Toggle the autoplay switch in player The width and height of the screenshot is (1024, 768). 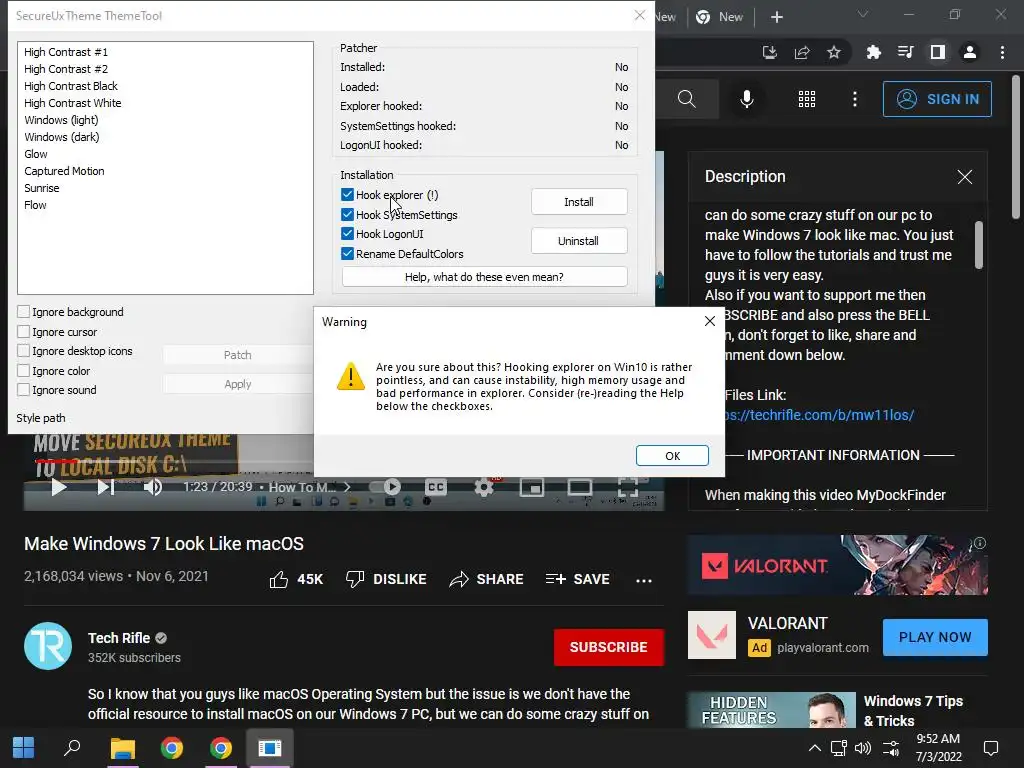pos(385,487)
